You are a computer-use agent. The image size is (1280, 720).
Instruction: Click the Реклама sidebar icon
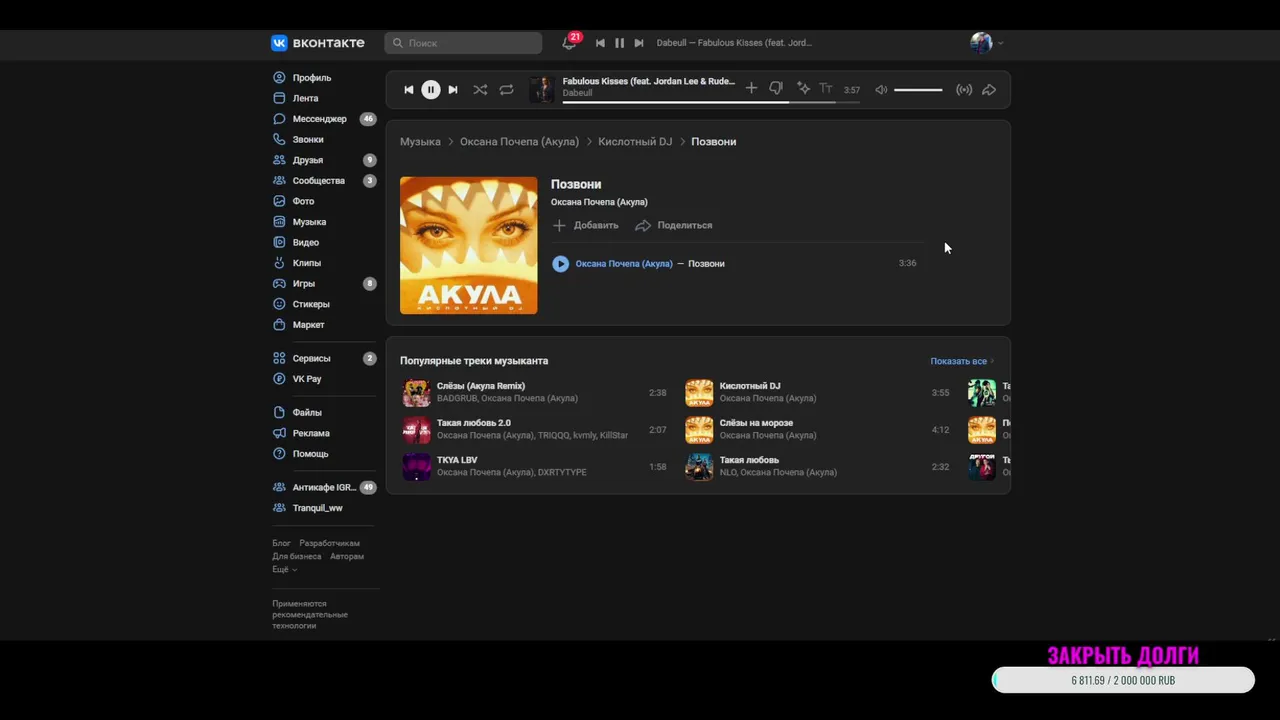tap(280, 433)
